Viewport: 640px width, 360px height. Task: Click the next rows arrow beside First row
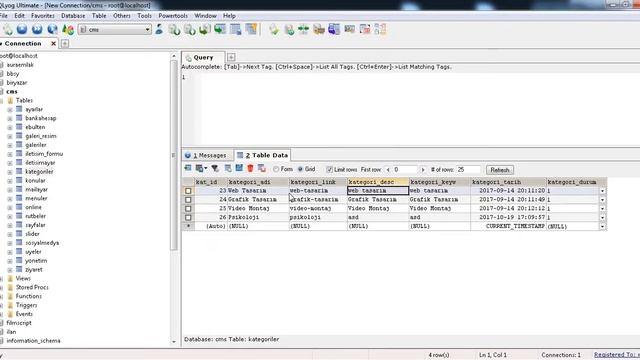pos(423,169)
